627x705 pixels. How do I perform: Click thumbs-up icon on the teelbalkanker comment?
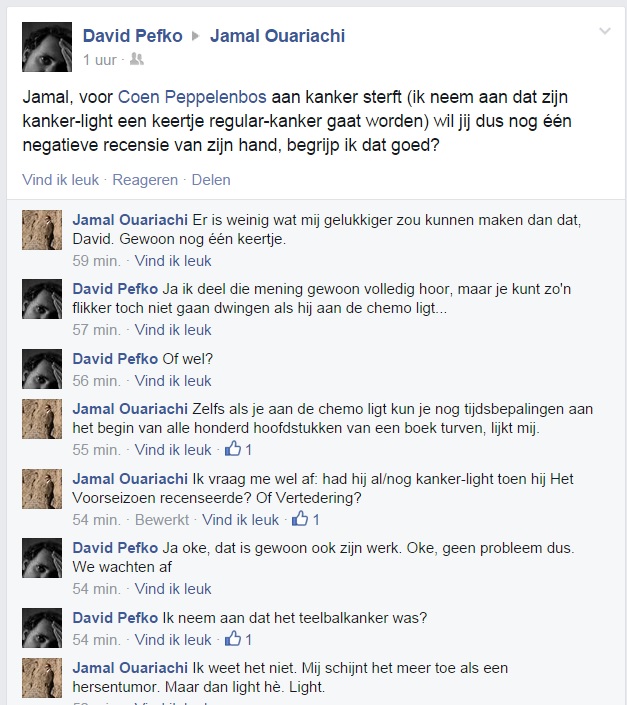point(233,638)
